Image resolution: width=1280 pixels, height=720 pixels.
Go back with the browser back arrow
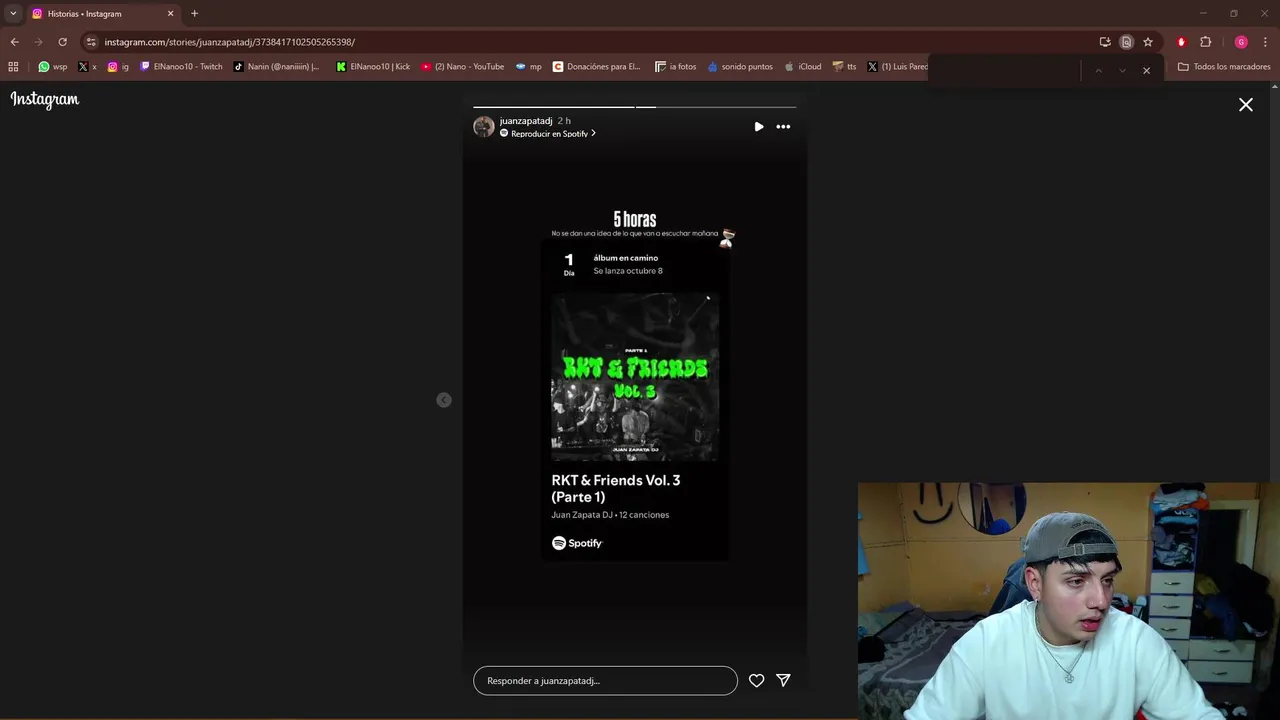point(14,42)
